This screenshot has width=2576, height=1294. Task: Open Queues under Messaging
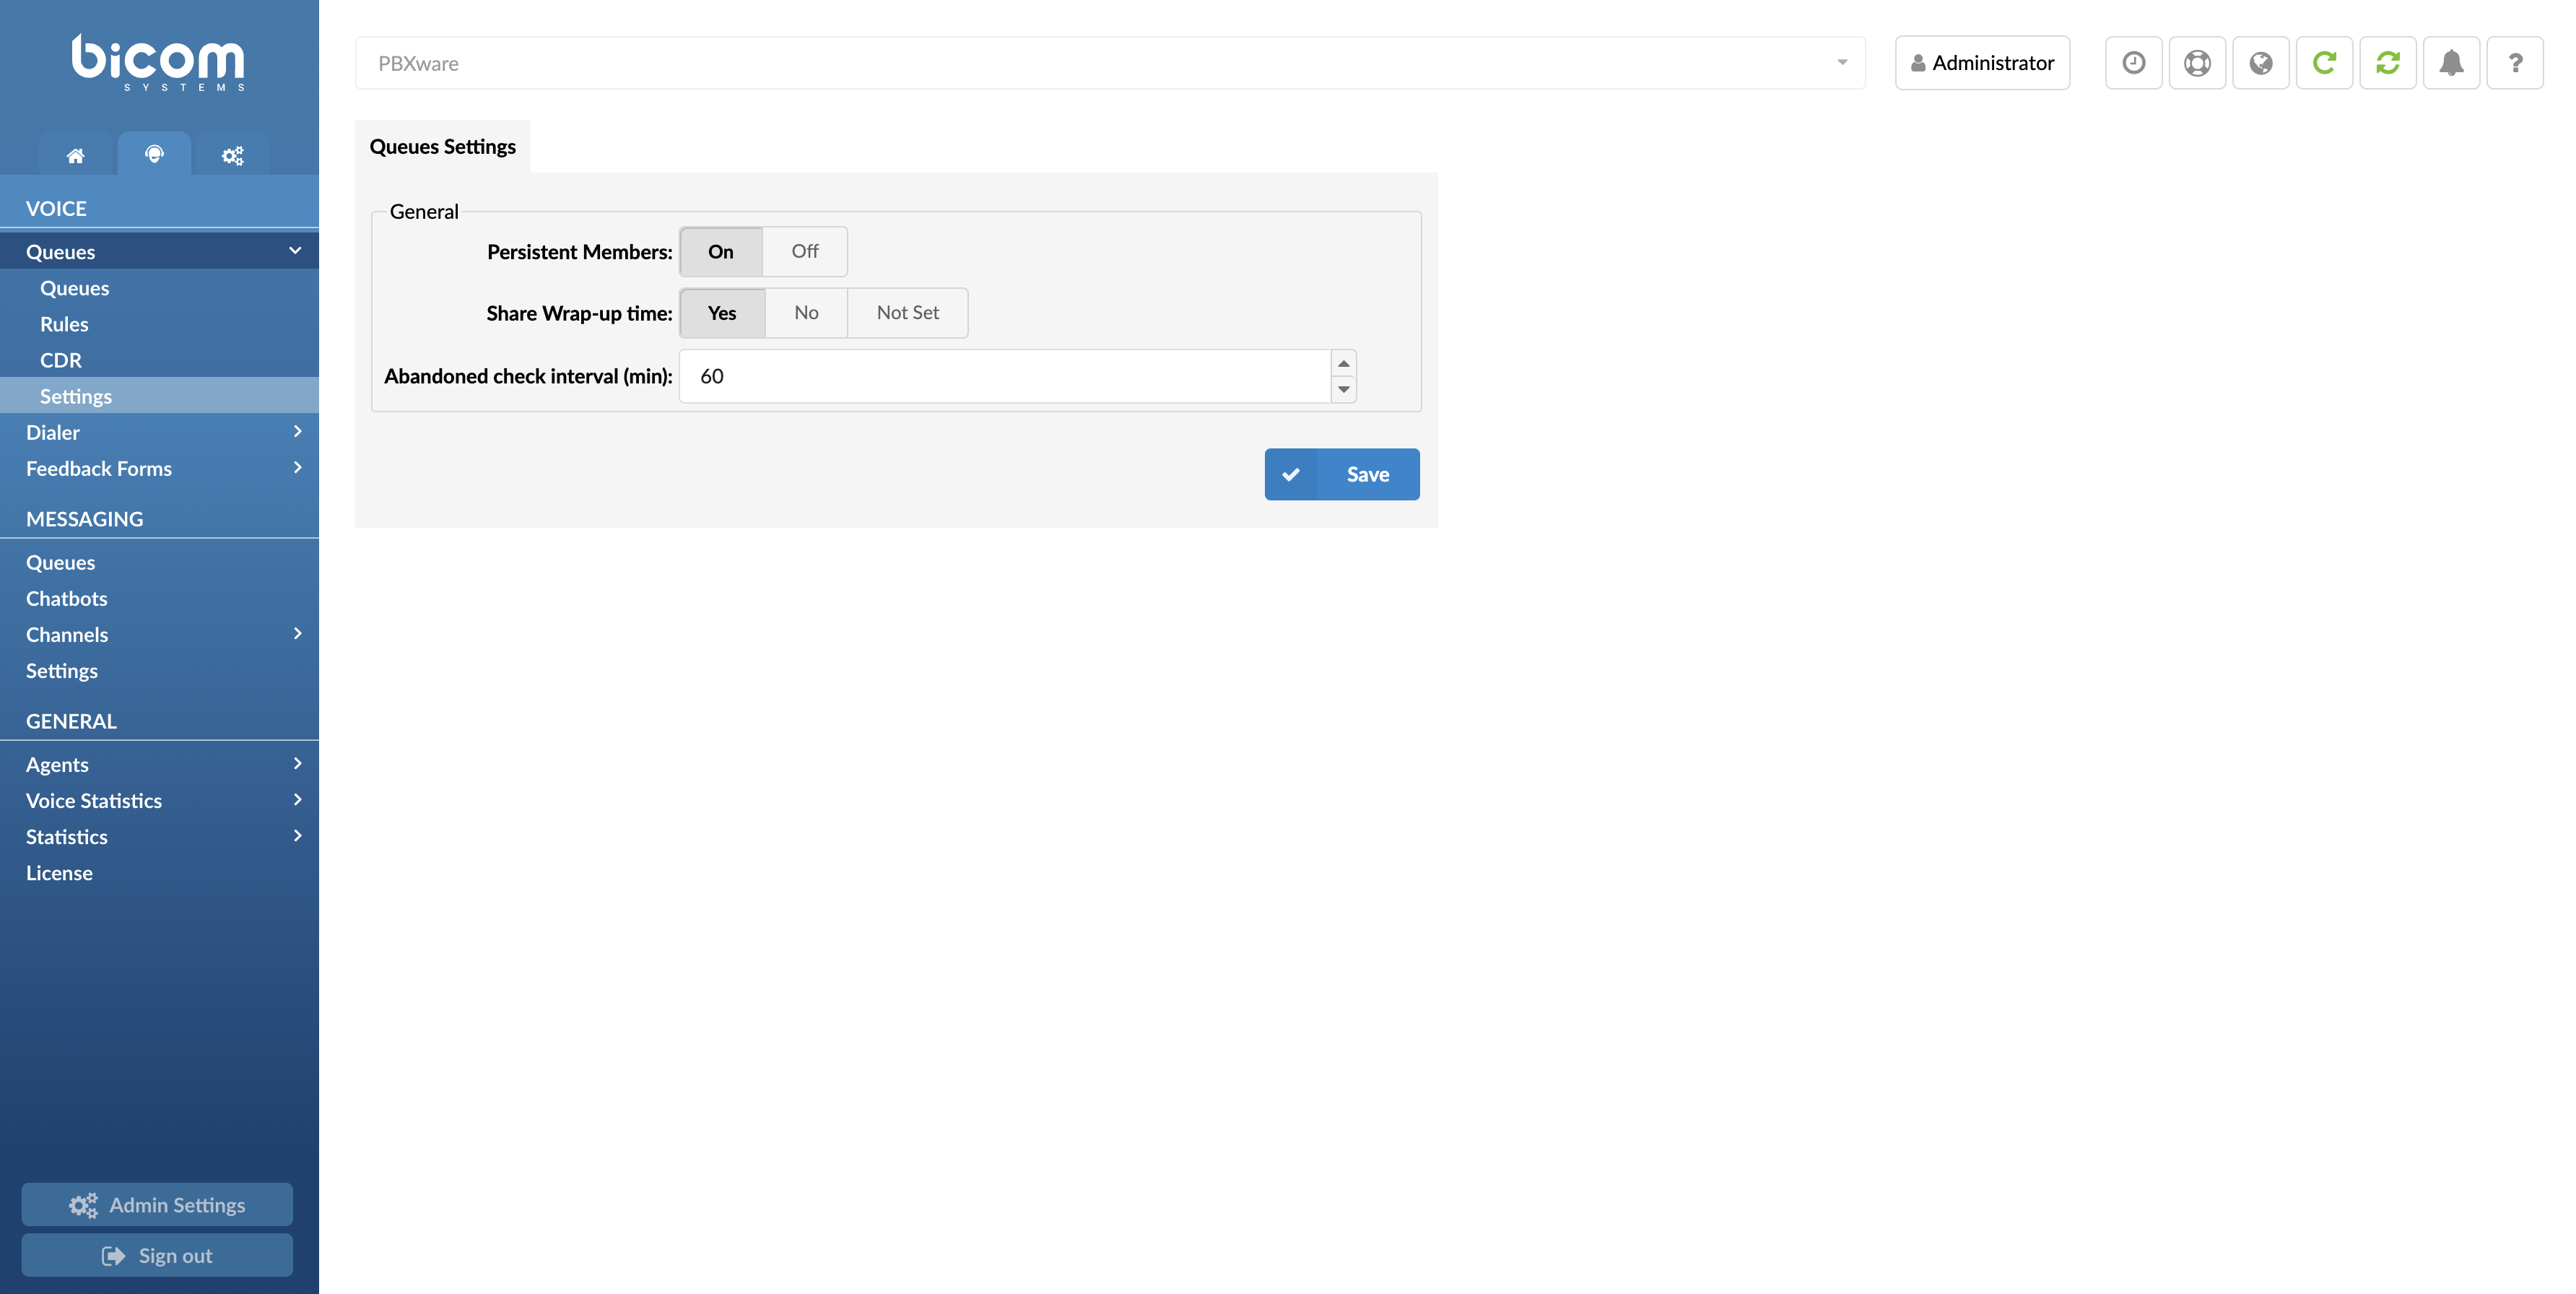point(159,562)
